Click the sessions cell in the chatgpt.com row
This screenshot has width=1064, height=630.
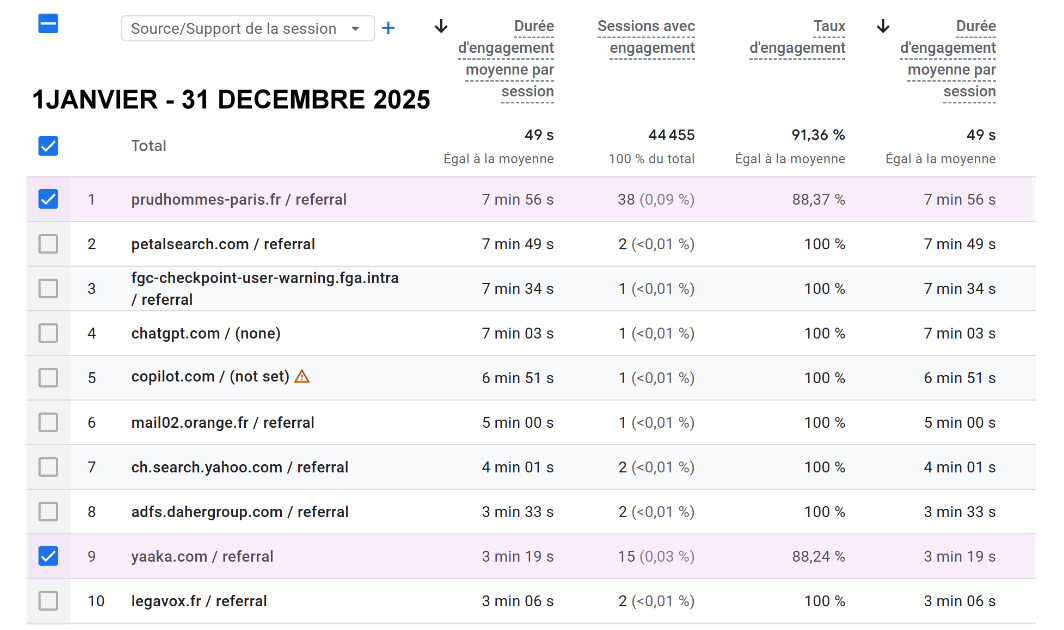[656, 333]
